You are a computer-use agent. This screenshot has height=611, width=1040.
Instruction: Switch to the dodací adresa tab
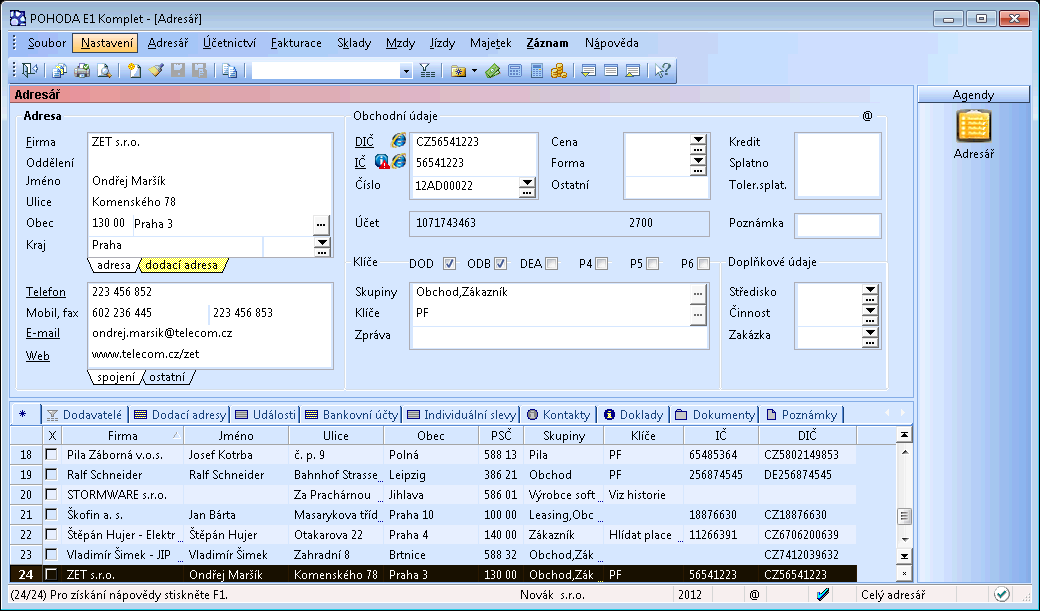[182, 265]
